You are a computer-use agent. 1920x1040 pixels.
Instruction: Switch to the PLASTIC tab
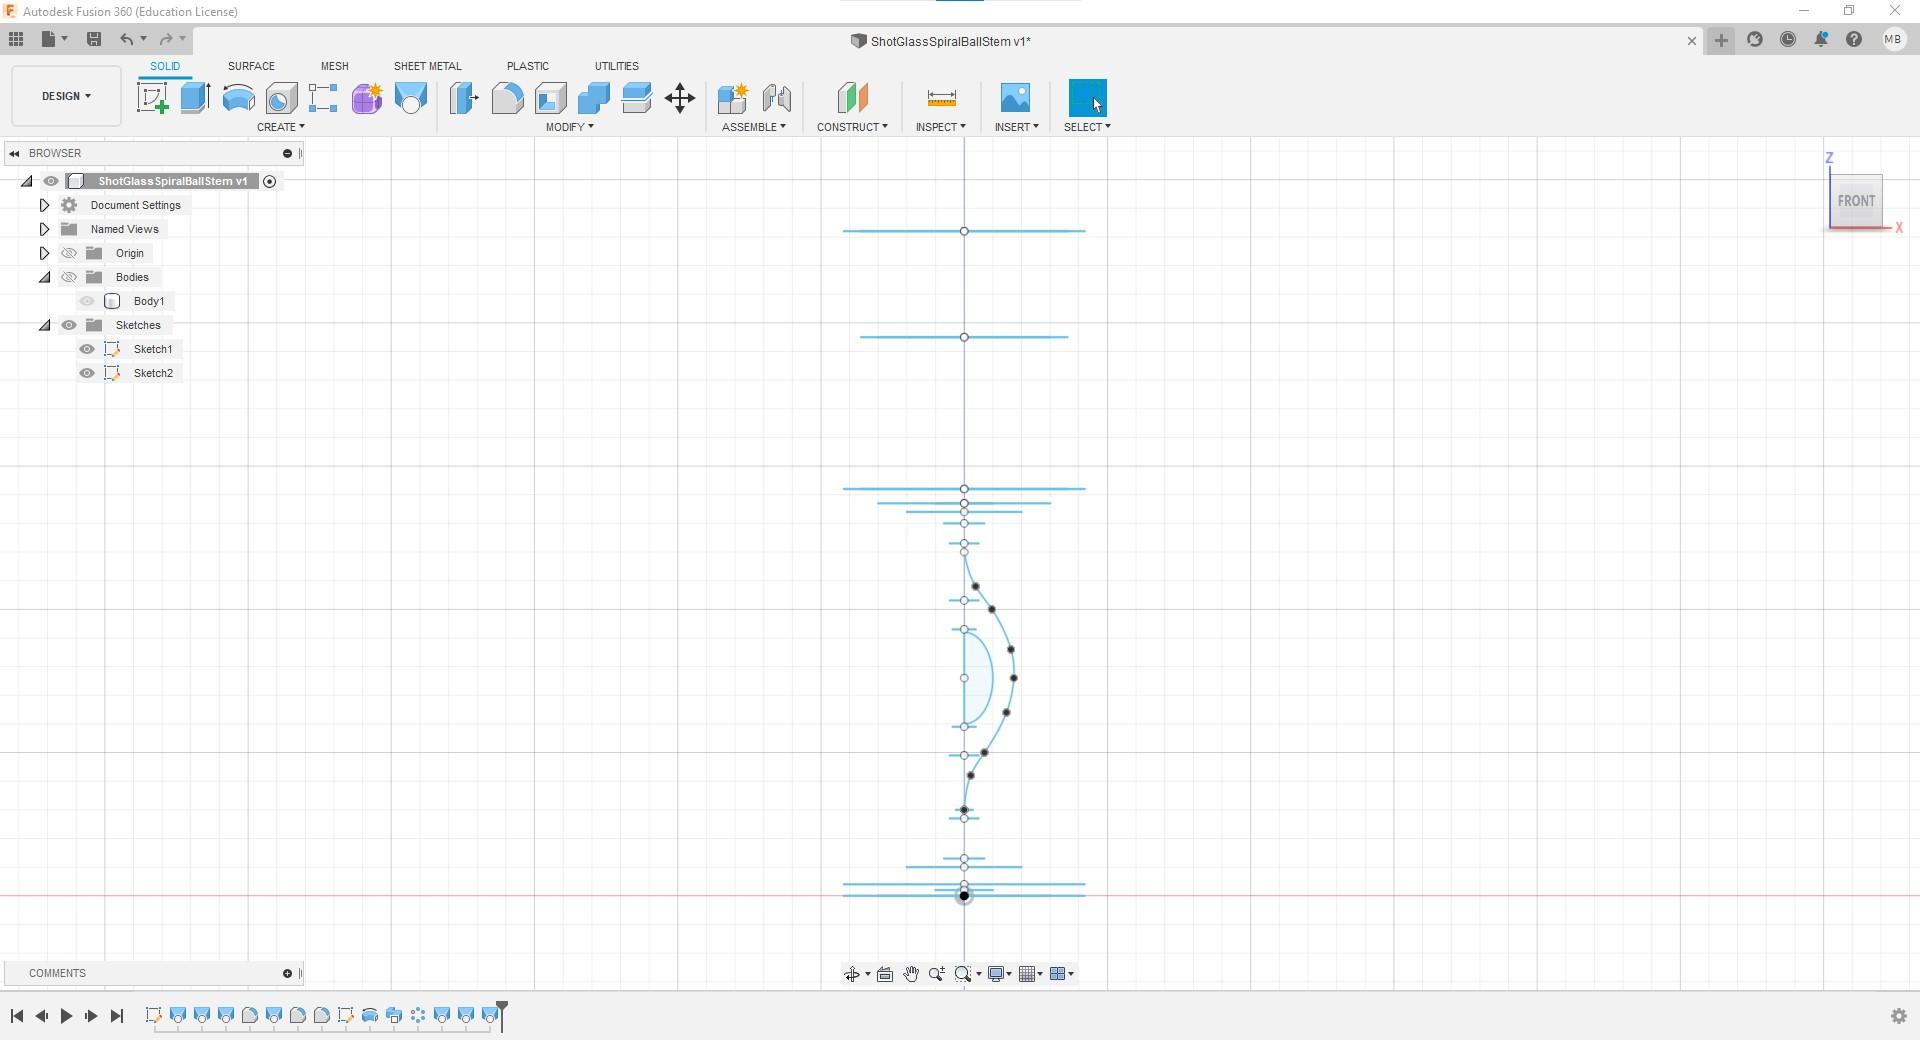(528, 66)
